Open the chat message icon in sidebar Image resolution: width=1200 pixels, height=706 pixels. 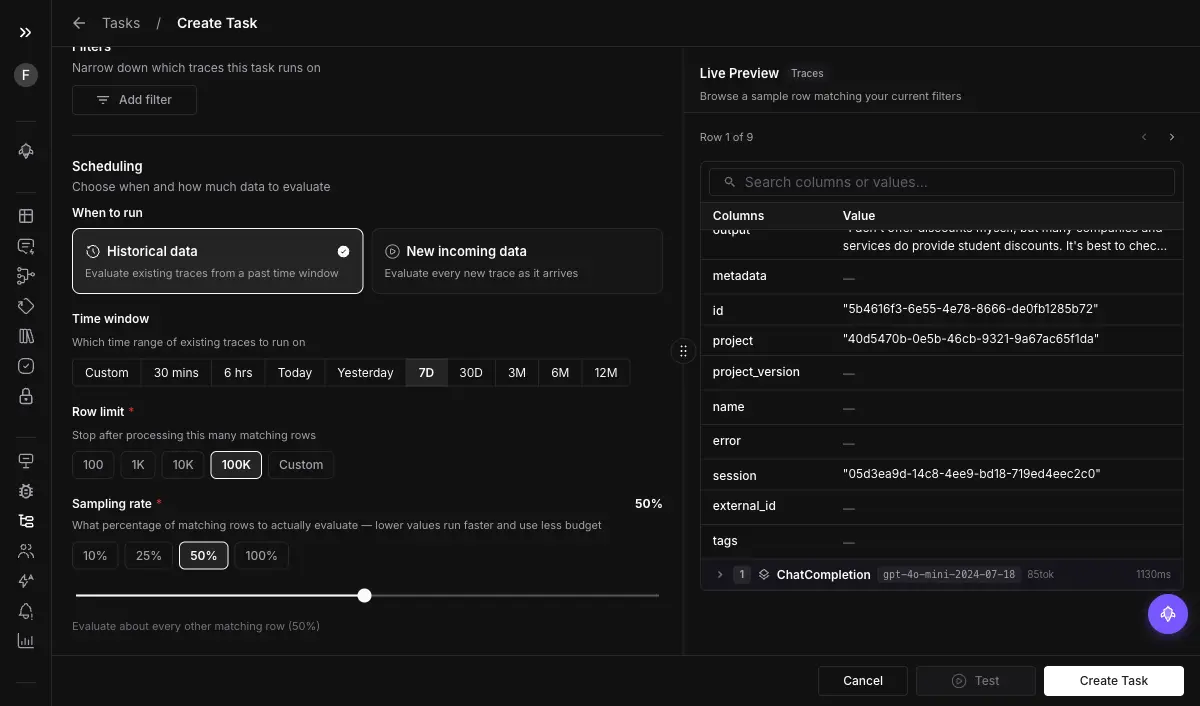coord(26,246)
